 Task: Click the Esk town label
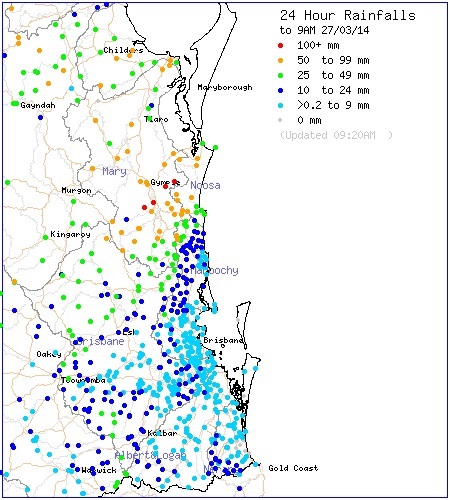128,332
